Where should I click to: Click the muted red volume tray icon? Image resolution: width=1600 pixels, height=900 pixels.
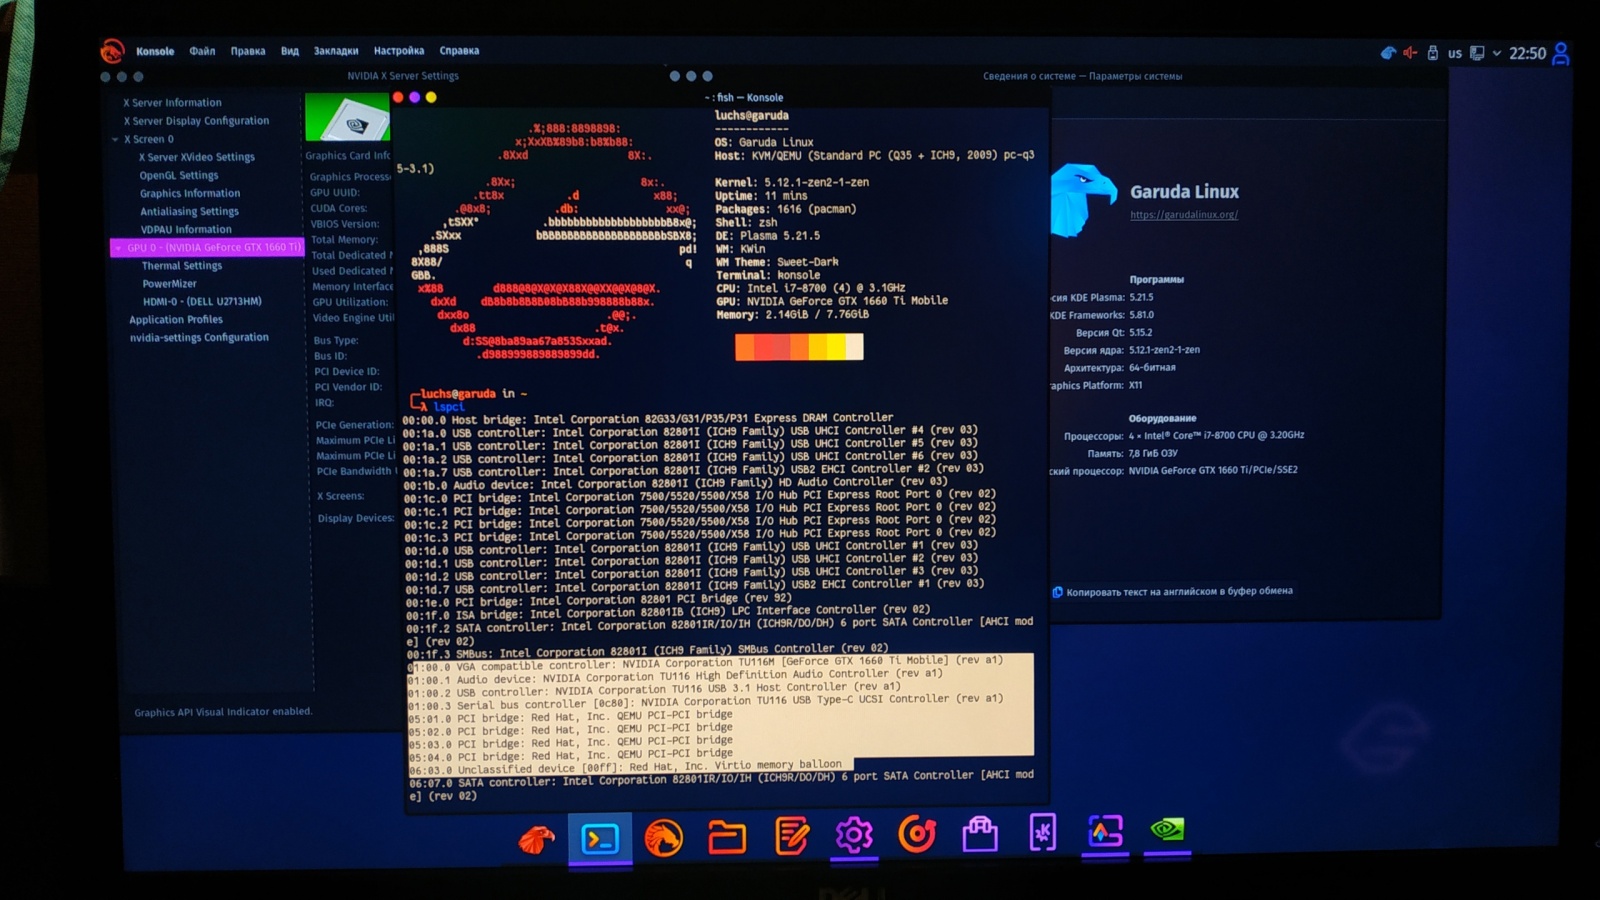1410,53
